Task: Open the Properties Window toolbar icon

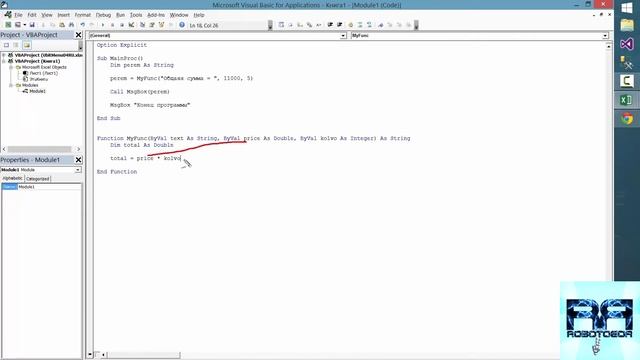Action: (152, 25)
